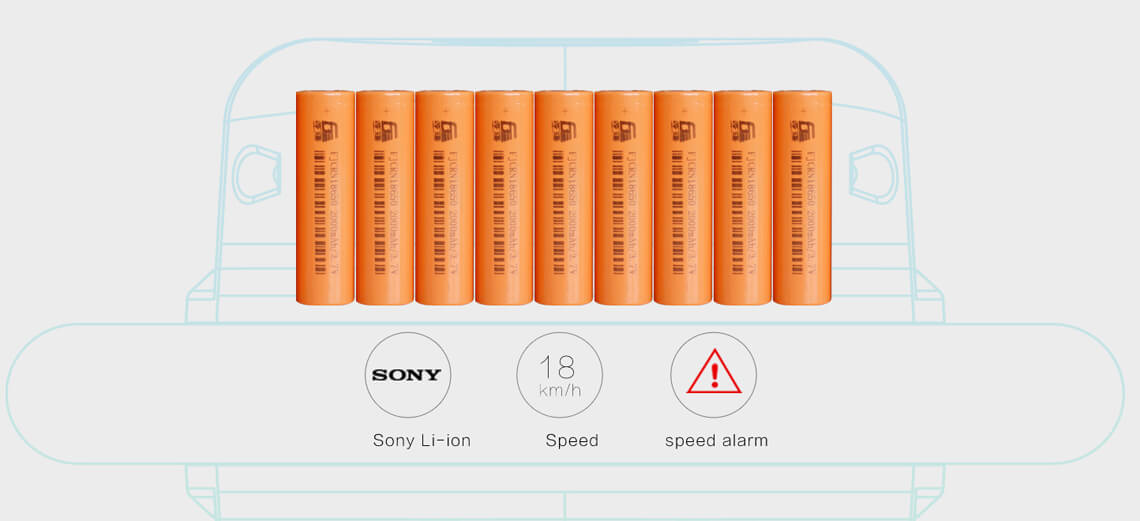Click the left rounded end of board outline
Viewport: 1140px width, 521px height.
coord(44,394)
